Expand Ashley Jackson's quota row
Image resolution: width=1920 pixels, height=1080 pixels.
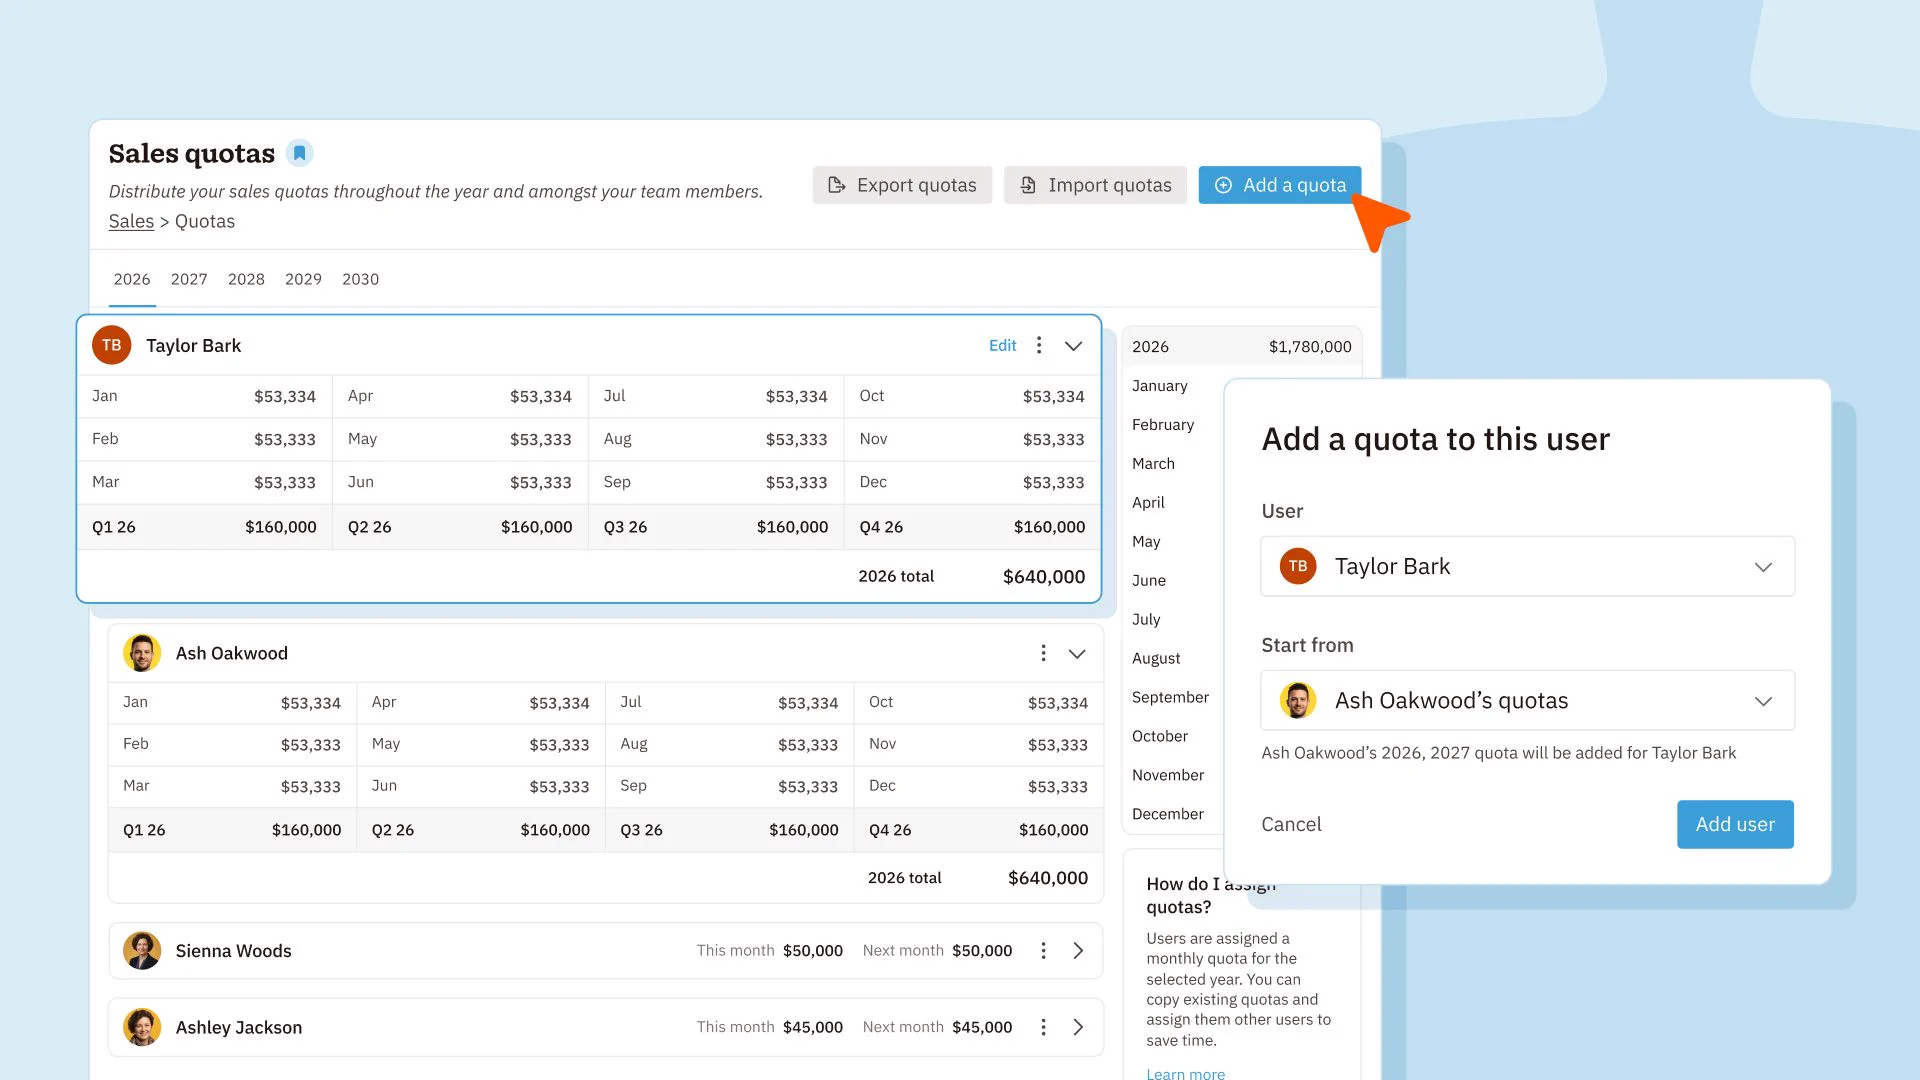tap(1078, 1027)
